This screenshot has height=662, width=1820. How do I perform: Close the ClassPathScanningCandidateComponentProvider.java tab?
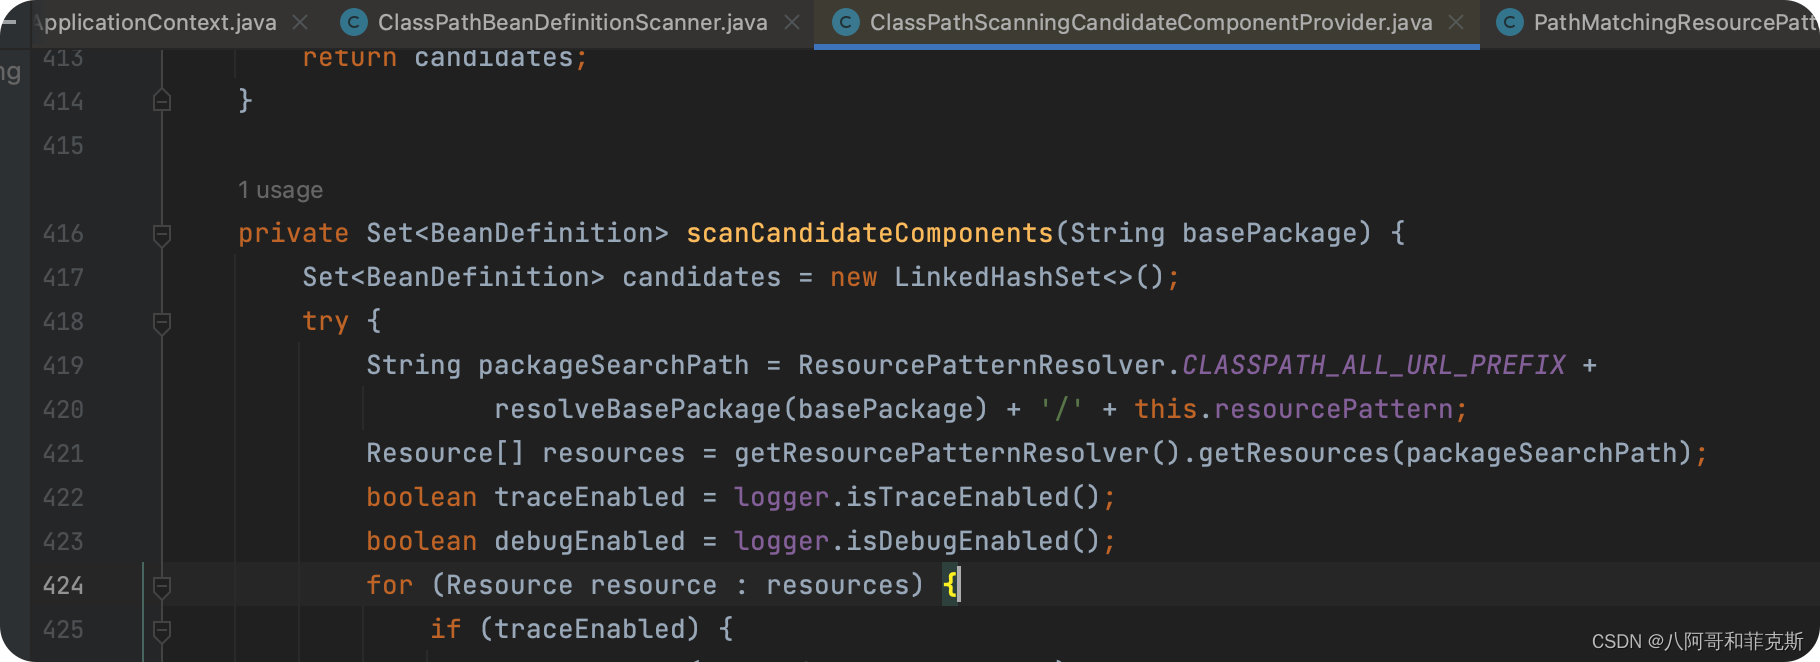tap(1456, 22)
